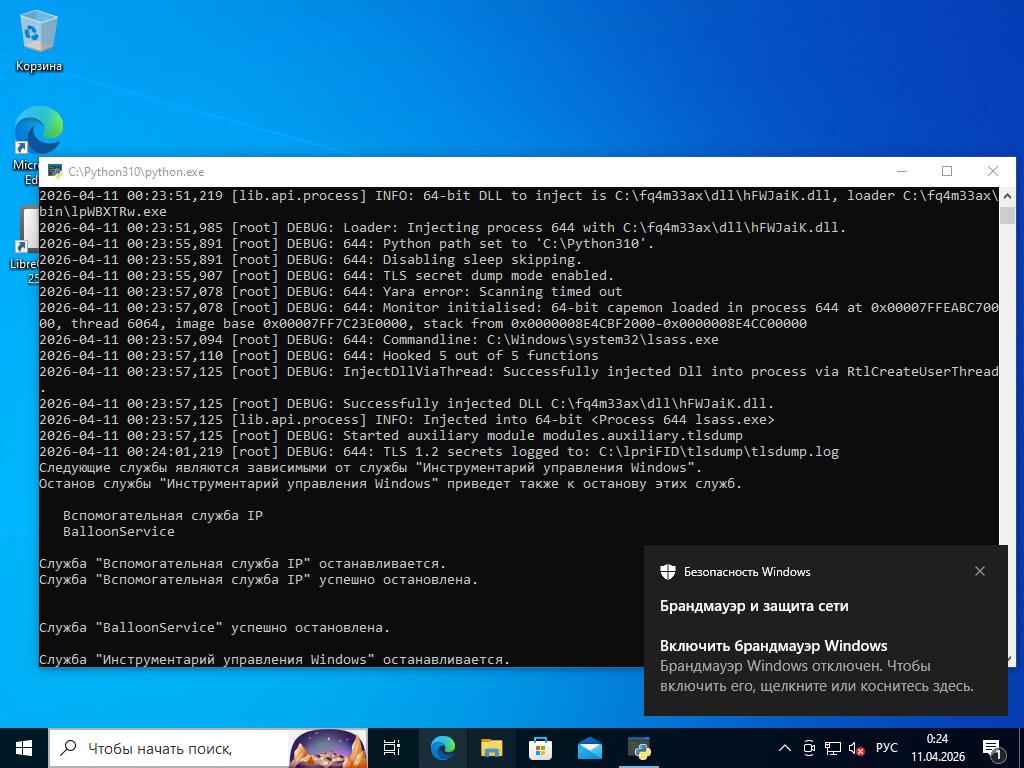This screenshot has width=1024, height=768.
Task: Show hidden system tray icons
Action: point(785,748)
